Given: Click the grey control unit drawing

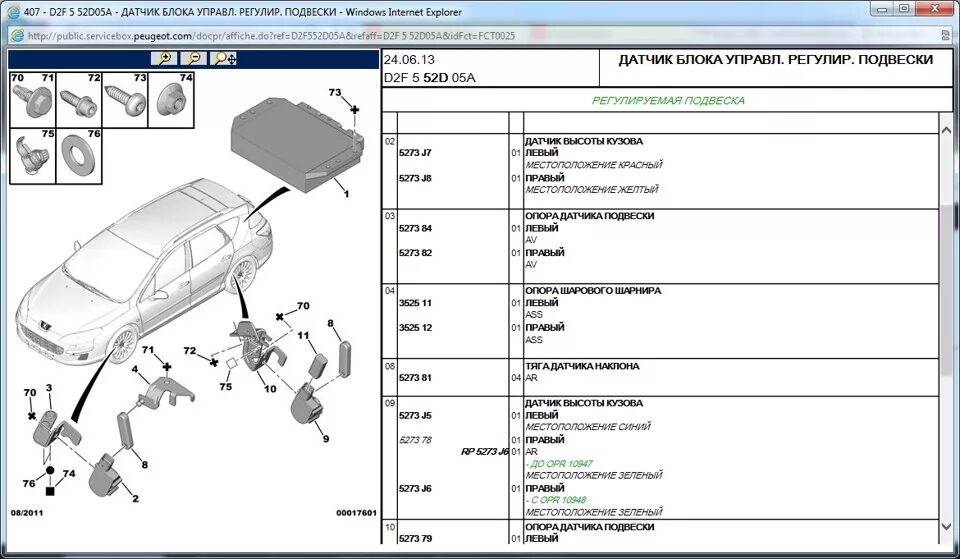Looking at the screenshot, I should [296, 145].
